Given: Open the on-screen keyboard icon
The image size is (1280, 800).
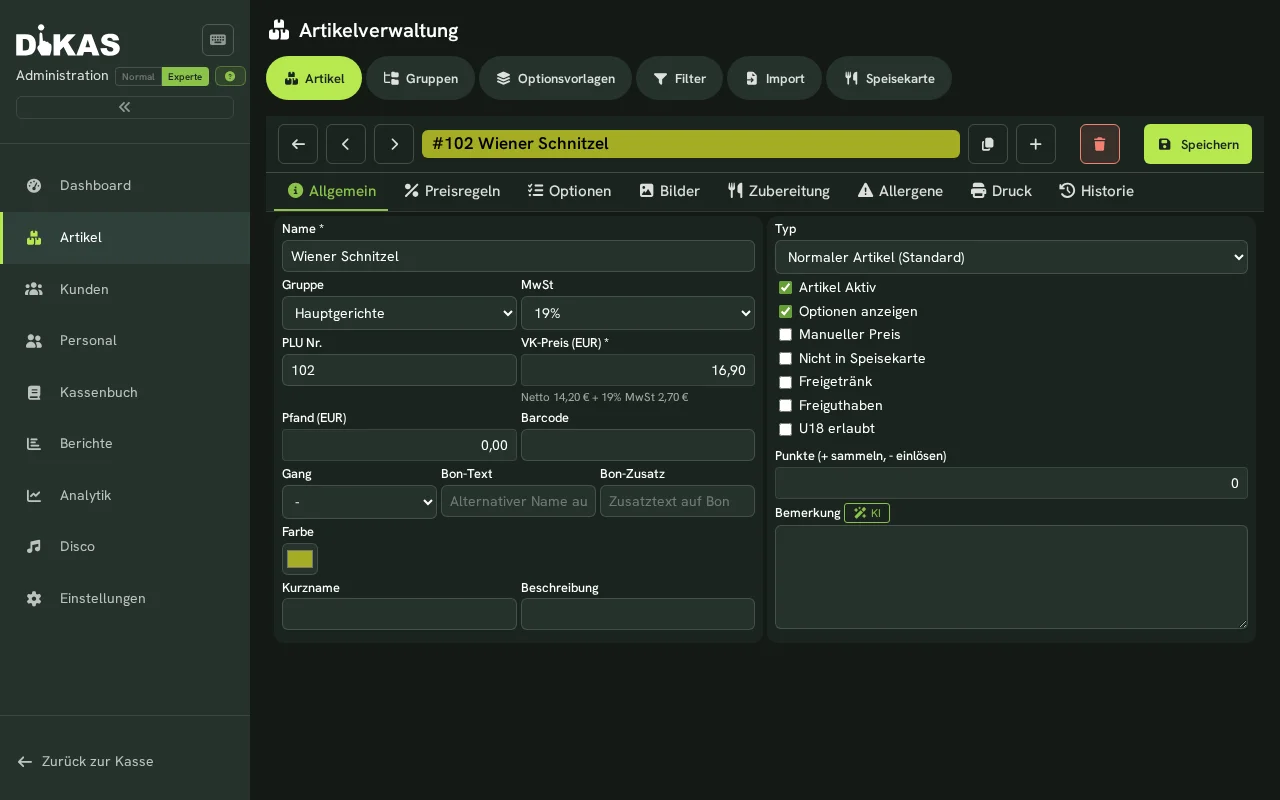Looking at the screenshot, I should (x=218, y=40).
